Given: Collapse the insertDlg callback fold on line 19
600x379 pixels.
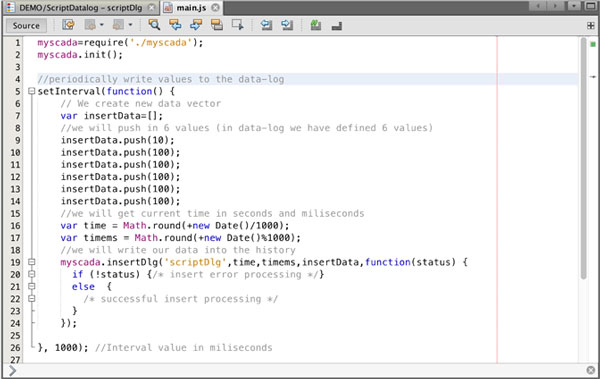Looking at the screenshot, I should point(31,262).
